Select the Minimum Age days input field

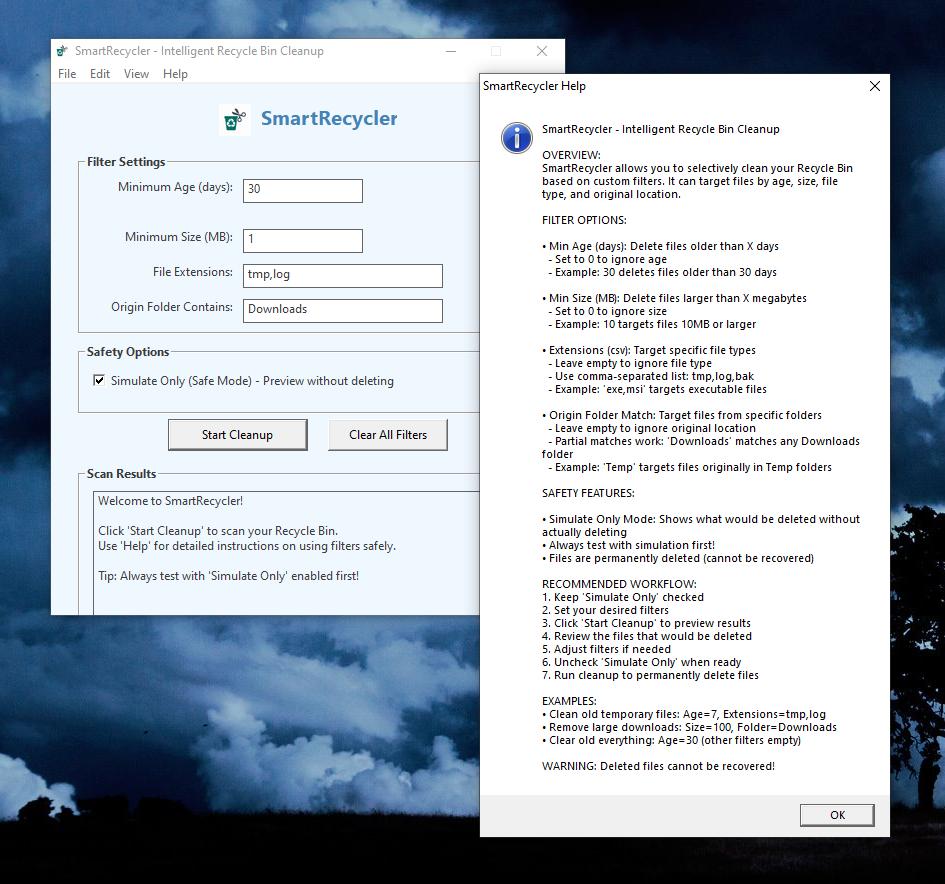(301, 190)
